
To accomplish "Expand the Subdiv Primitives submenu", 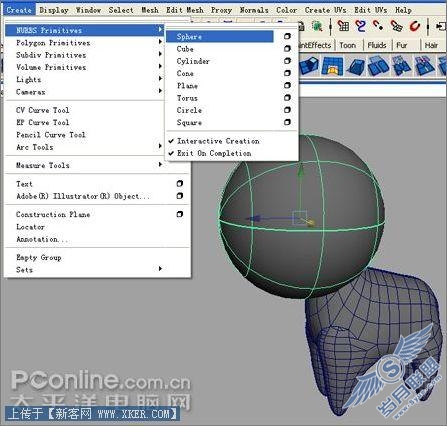I will tap(85, 55).
